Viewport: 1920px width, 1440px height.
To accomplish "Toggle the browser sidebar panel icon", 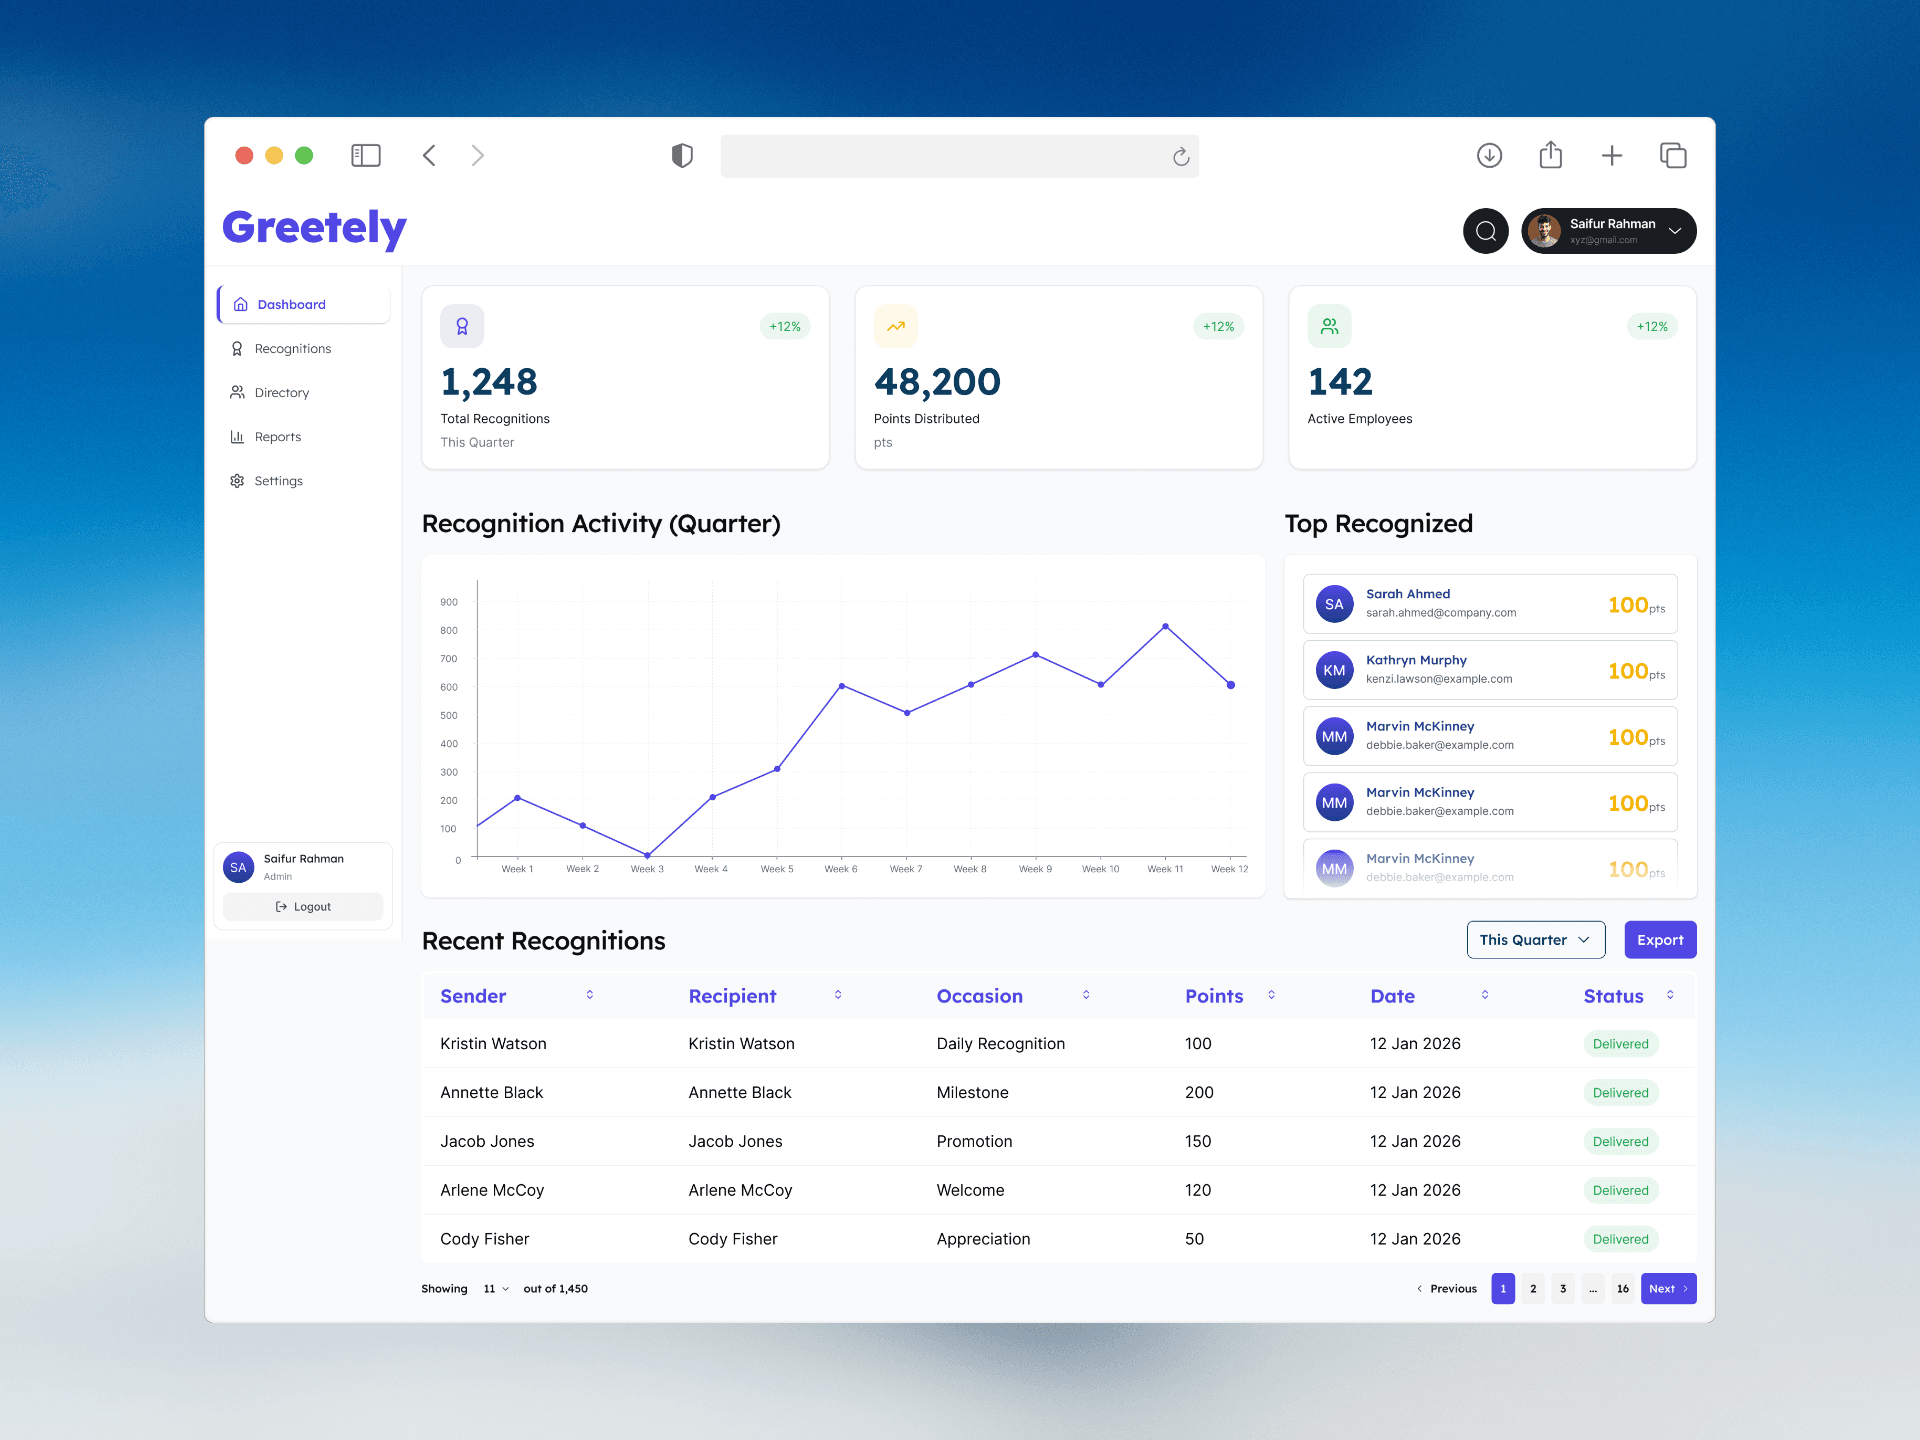I will coord(366,155).
